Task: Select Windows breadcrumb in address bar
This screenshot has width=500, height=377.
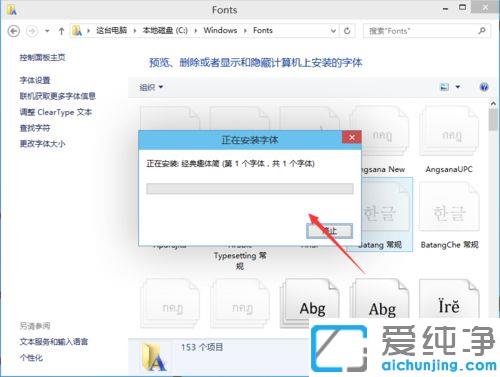Action: tap(220, 30)
